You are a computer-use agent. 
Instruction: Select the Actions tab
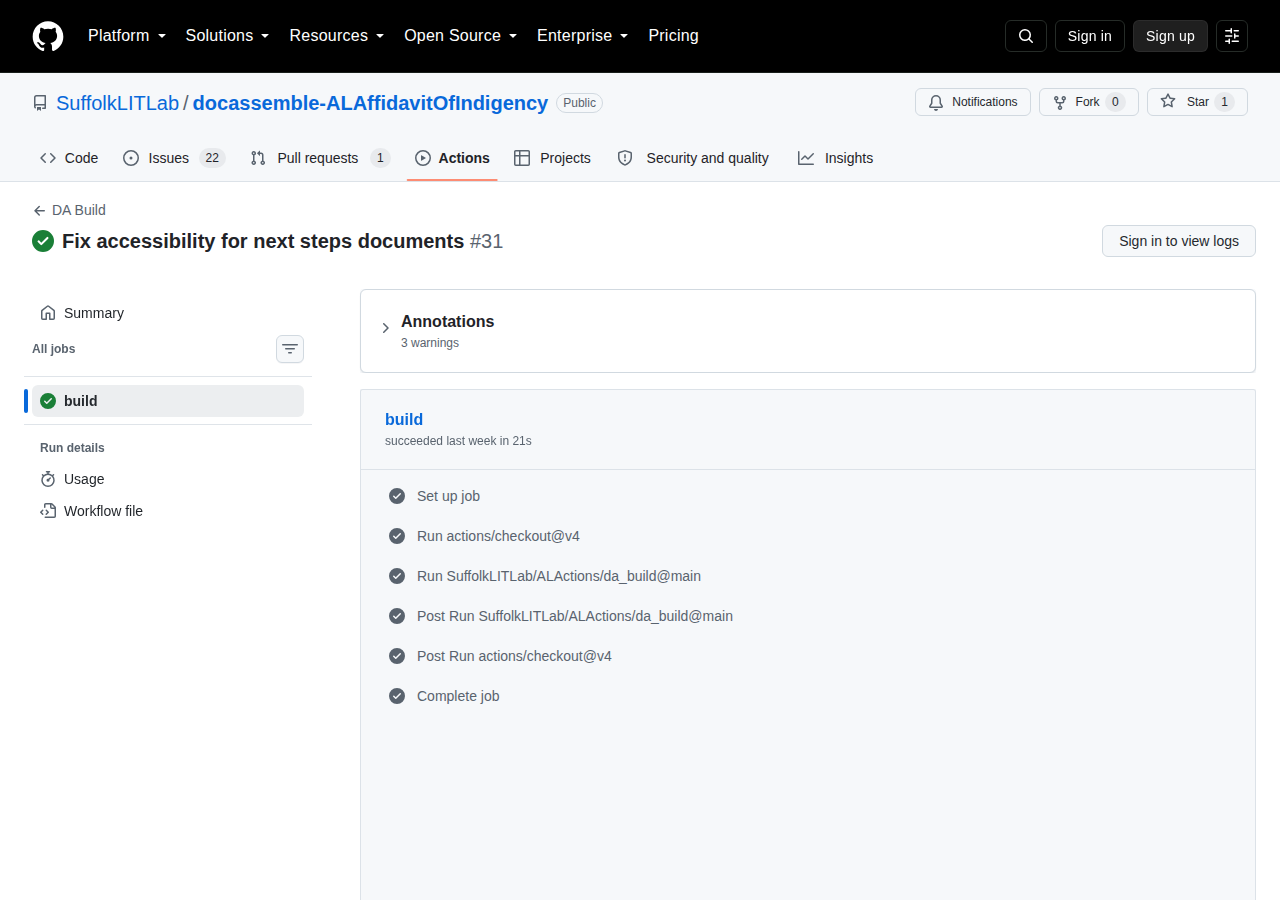pos(452,158)
